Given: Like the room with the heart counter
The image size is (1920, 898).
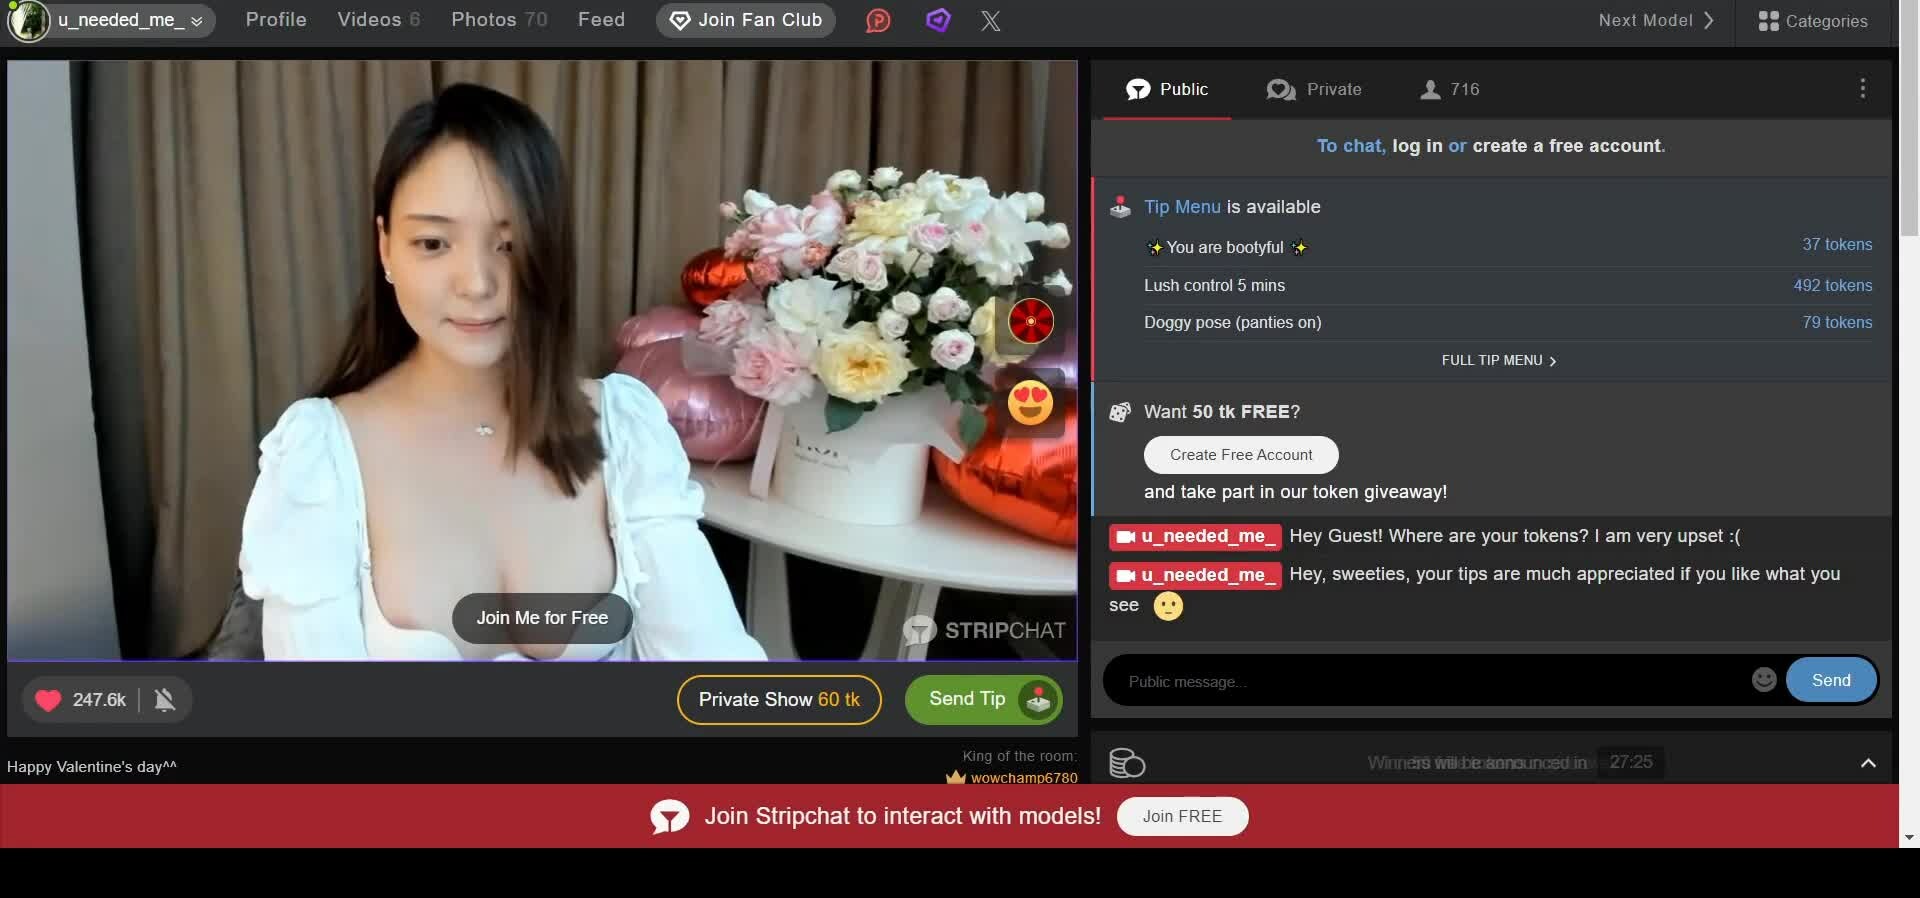Looking at the screenshot, I should 49,700.
